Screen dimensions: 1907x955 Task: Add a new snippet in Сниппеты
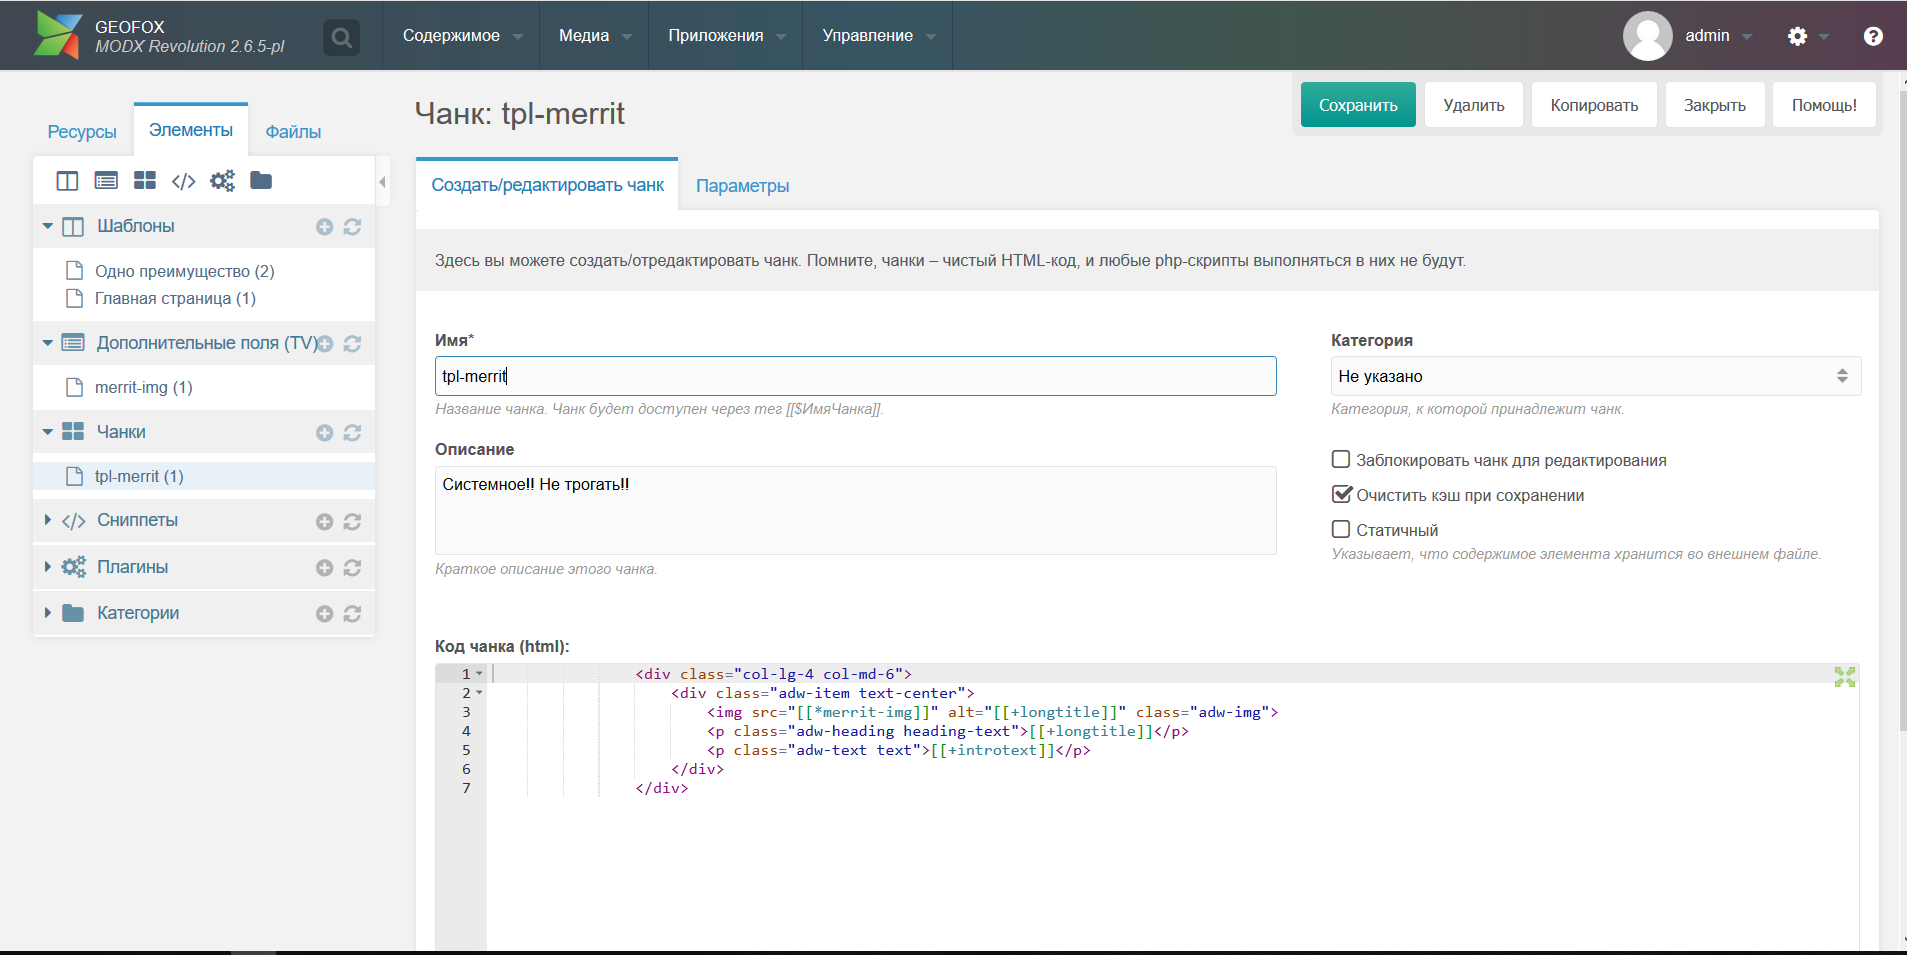click(x=324, y=522)
